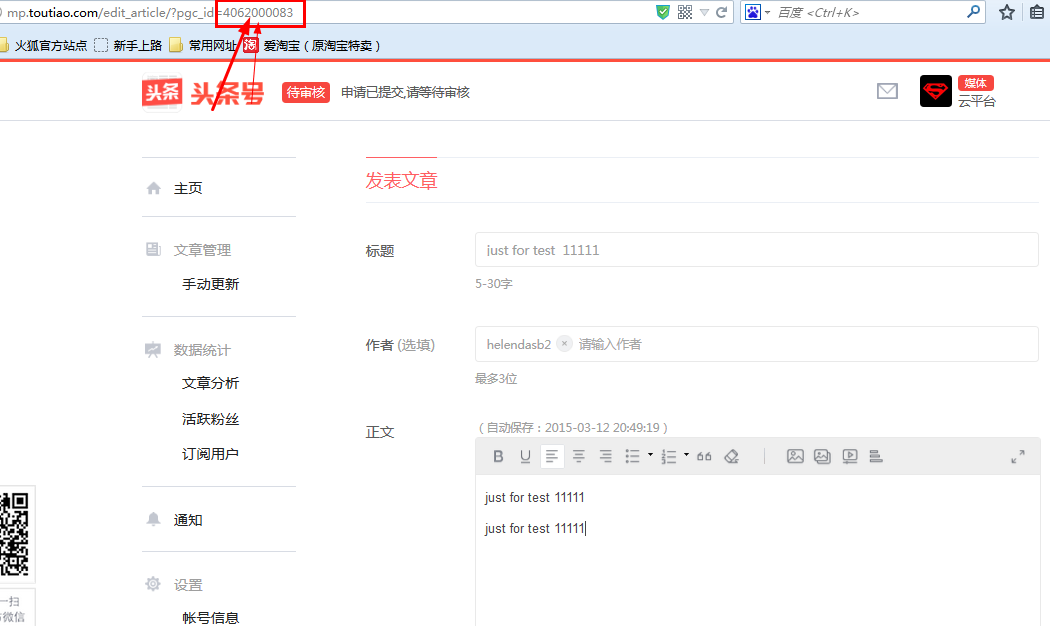
Task: Open 常用网址 bookmark folder
Action: pos(204,46)
